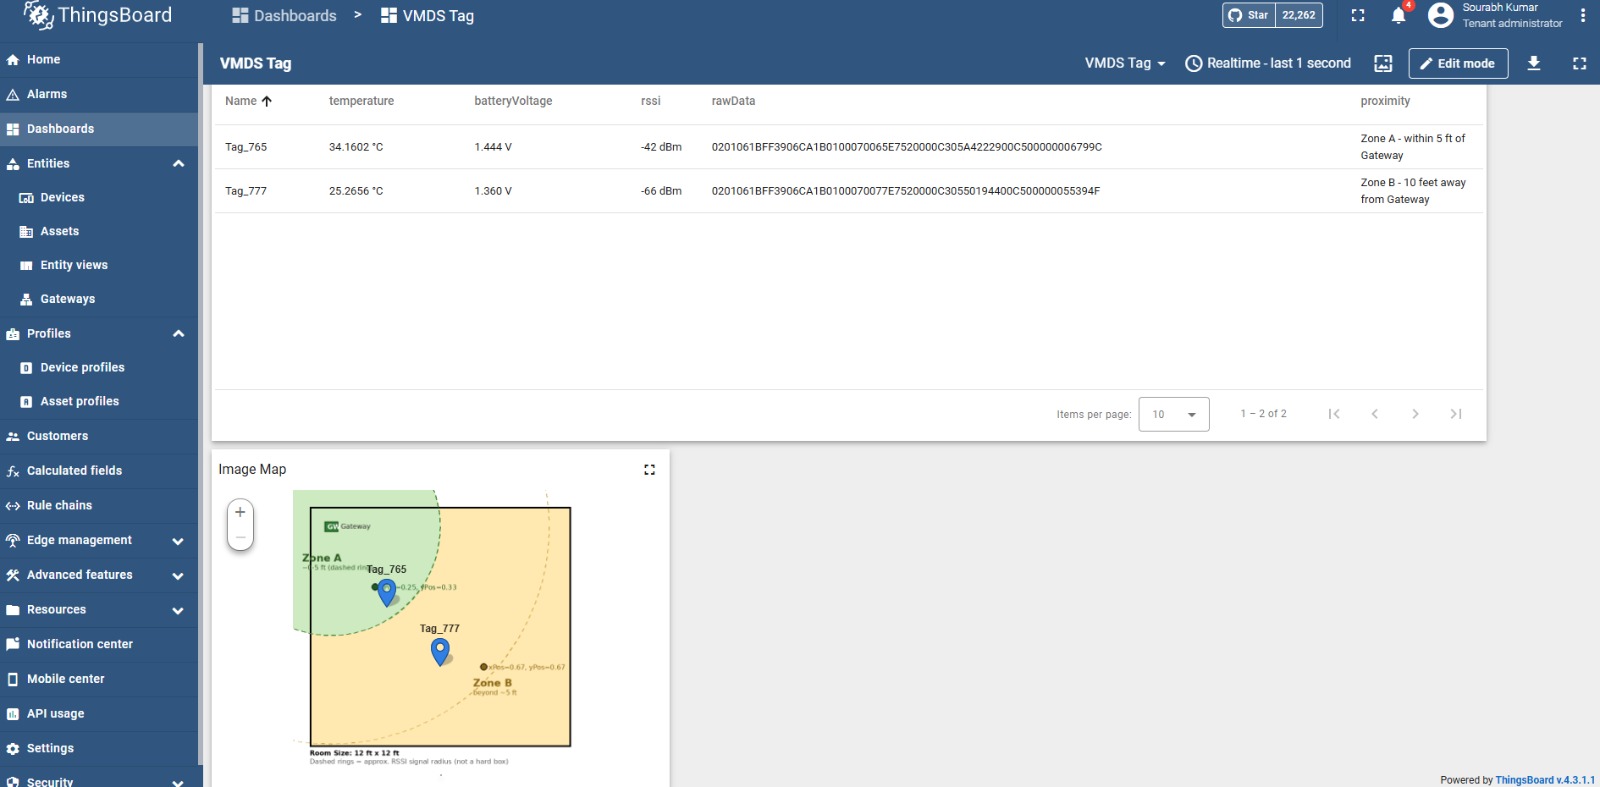
Task: Click the dashboard image export icon
Action: (x=1383, y=63)
